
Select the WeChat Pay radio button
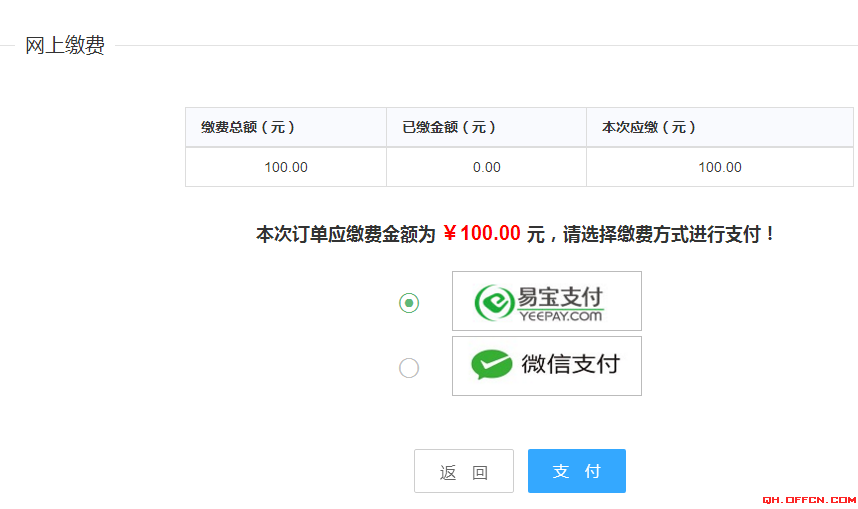pyautogui.click(x=409, y=368)
